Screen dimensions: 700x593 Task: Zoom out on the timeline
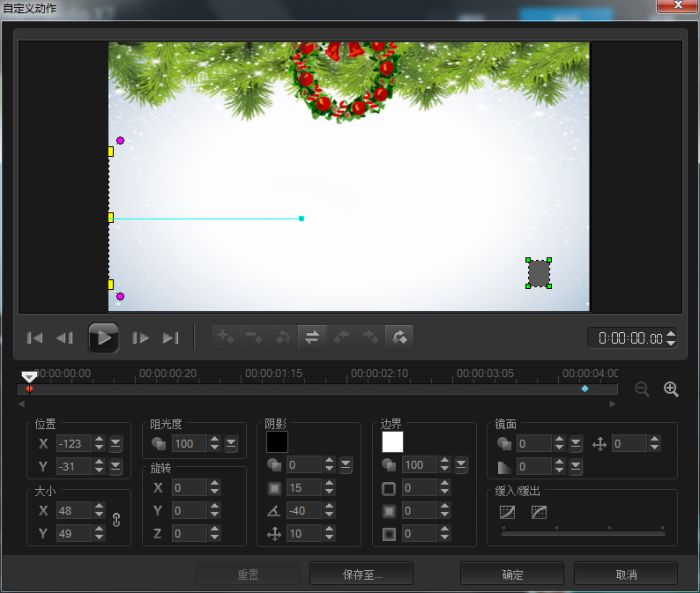[x=642, y=389]
